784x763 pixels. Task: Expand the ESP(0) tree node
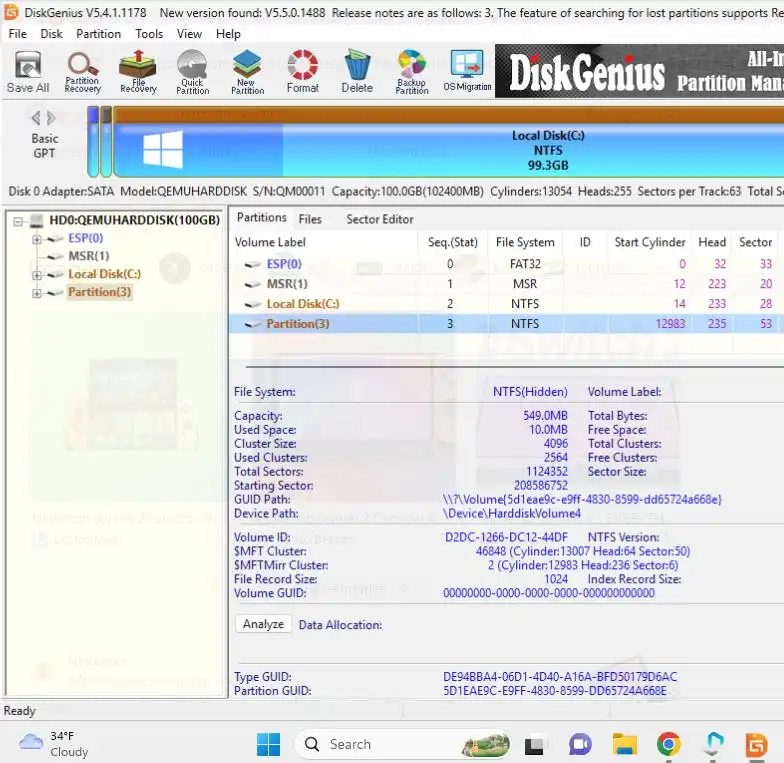[36, 239]
